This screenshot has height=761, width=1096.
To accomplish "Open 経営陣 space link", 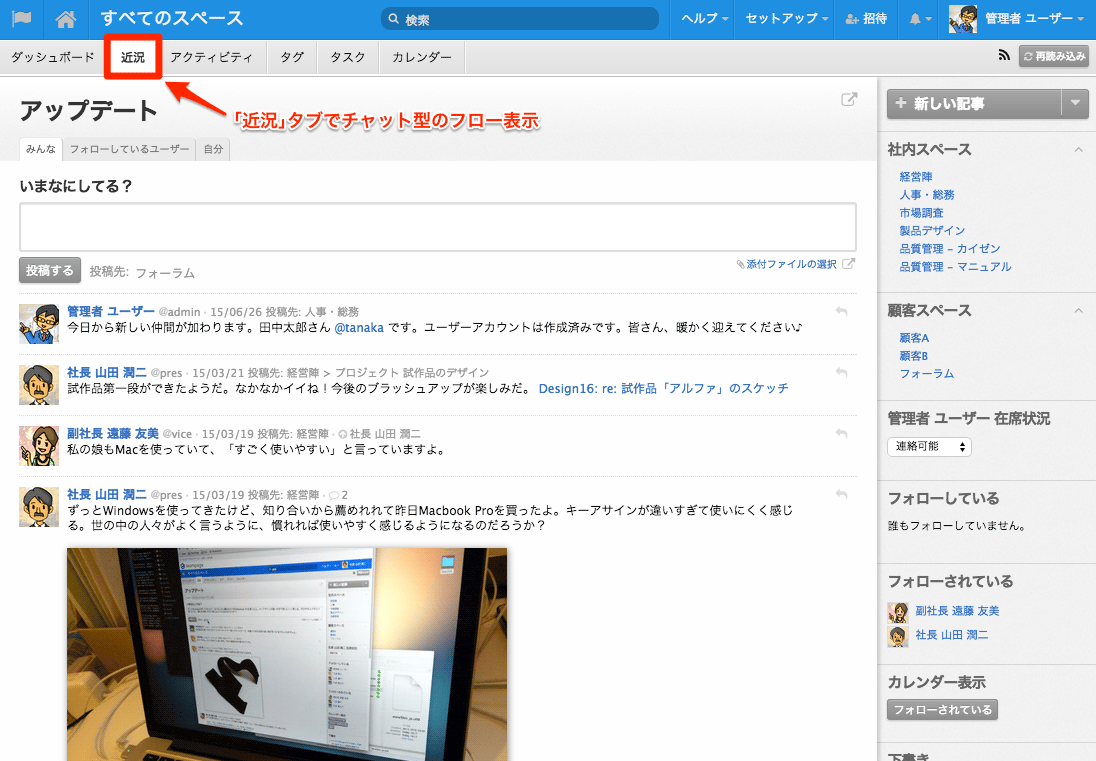I will click(x=916, y=177).
